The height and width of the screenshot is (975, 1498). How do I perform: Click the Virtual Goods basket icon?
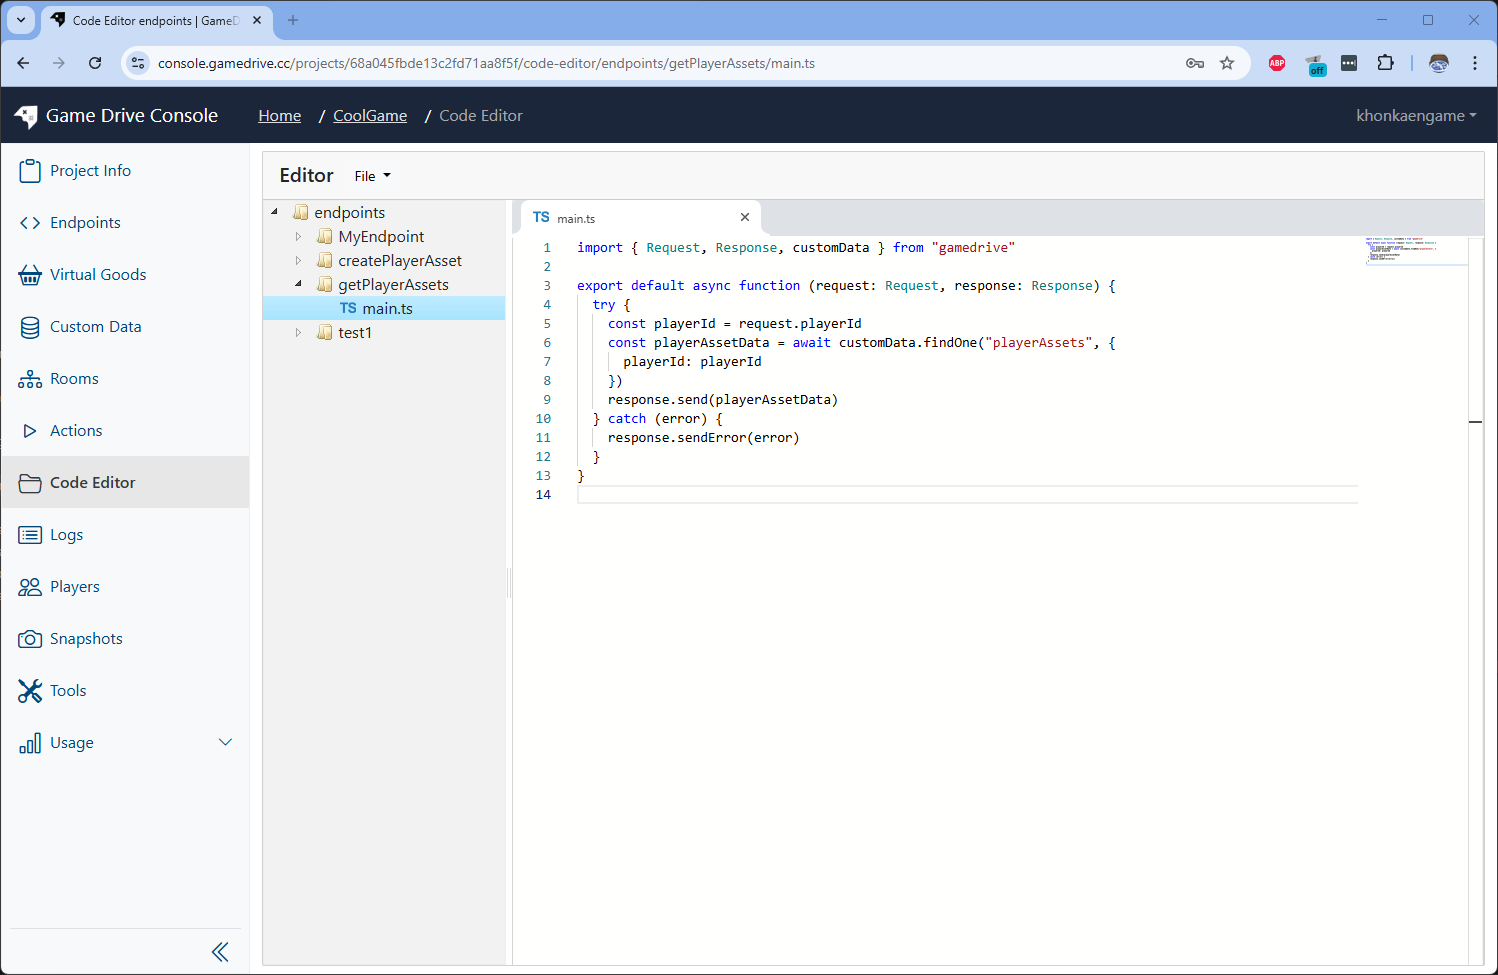[x=30, y=275]
